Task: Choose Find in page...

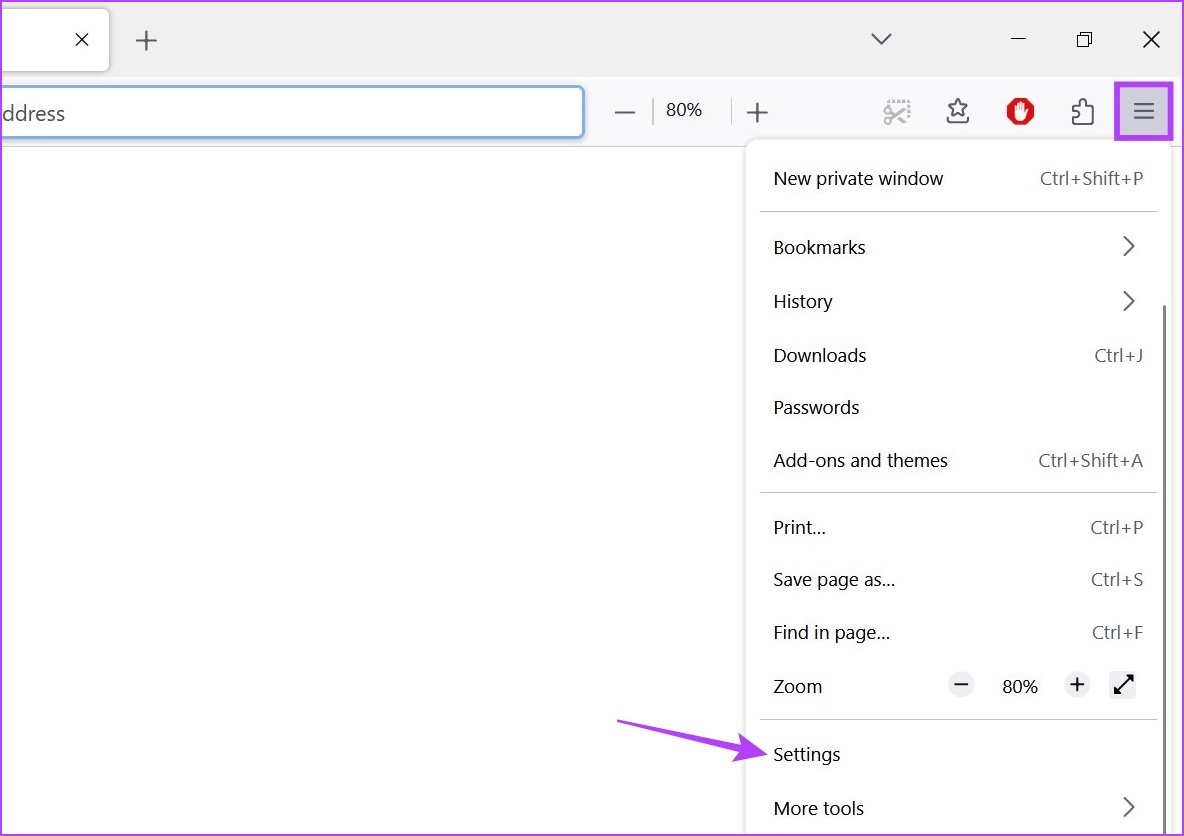Action: (x=832, y=632)
